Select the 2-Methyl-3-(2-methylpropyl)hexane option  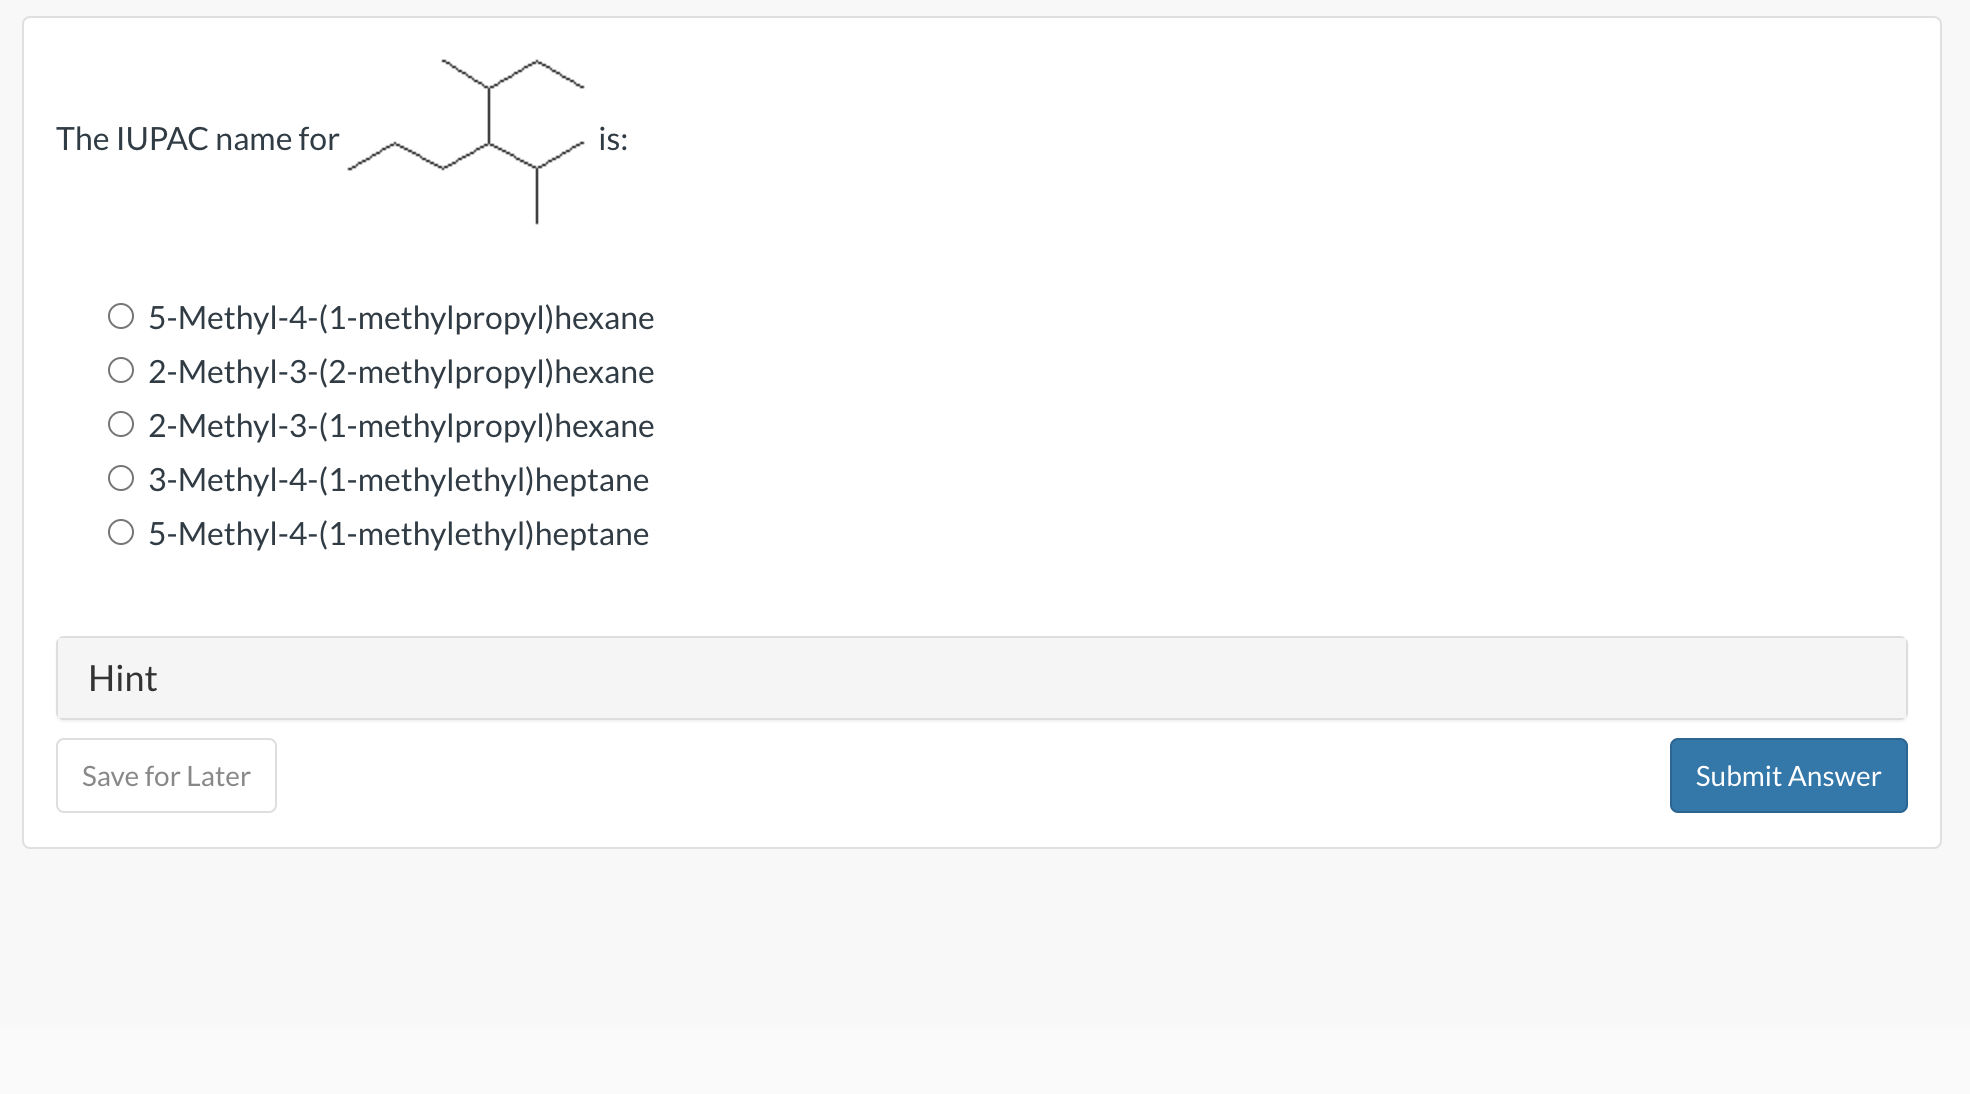pyautogui.click(x=121, y=369)
